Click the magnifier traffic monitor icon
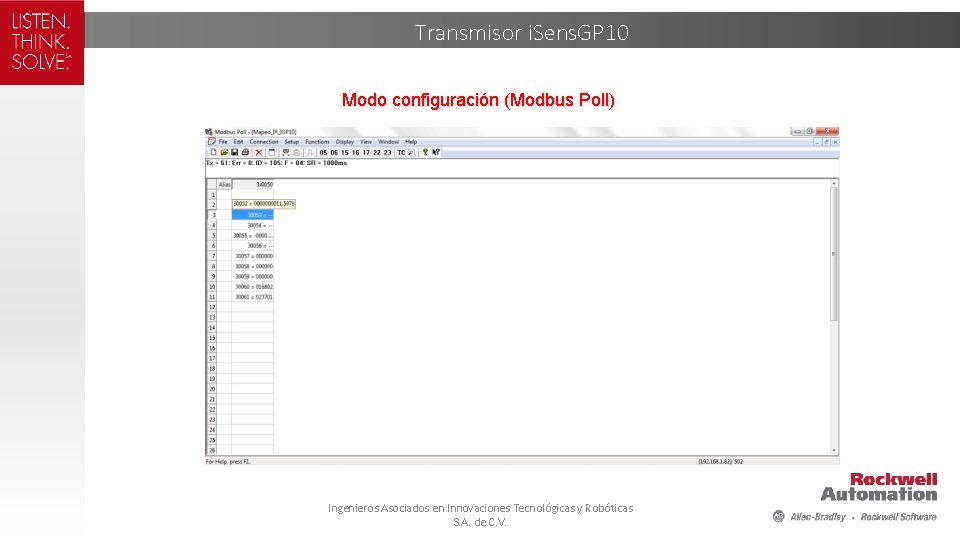Viewport: 960px width, 540px height. coord(411,152)
